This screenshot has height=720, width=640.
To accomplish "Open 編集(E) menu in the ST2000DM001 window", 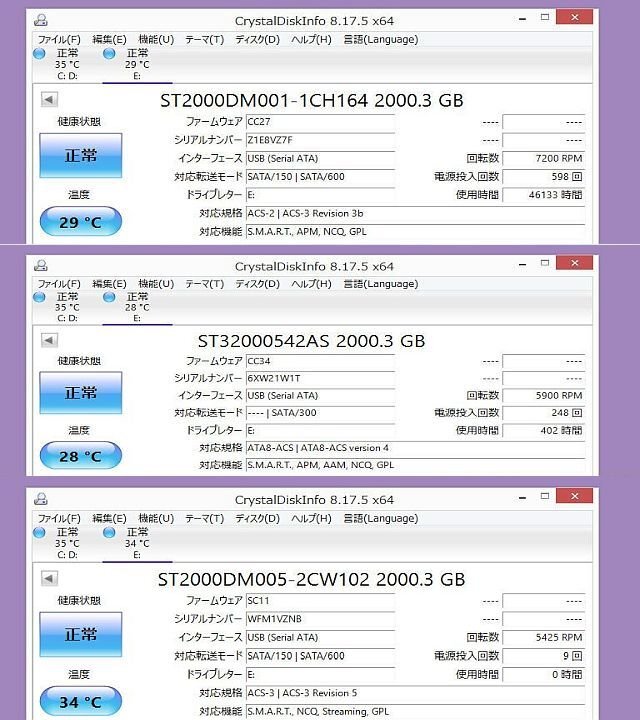I will (109, 39).
